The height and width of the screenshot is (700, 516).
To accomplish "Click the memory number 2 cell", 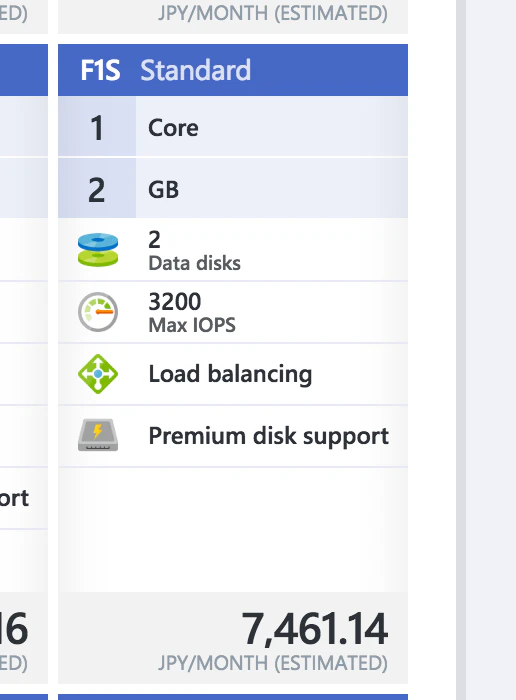I will coord(97,189).
